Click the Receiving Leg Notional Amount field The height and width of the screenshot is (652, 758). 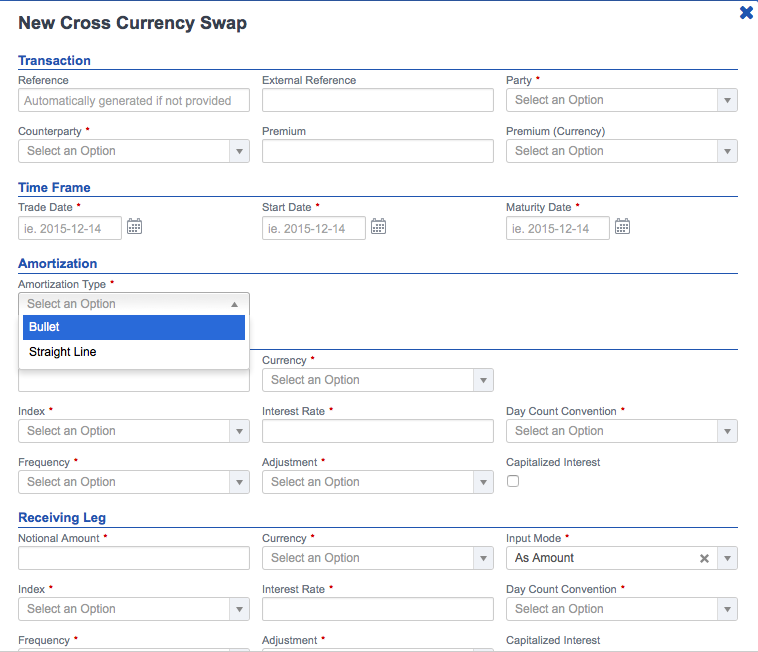[134, 558]
